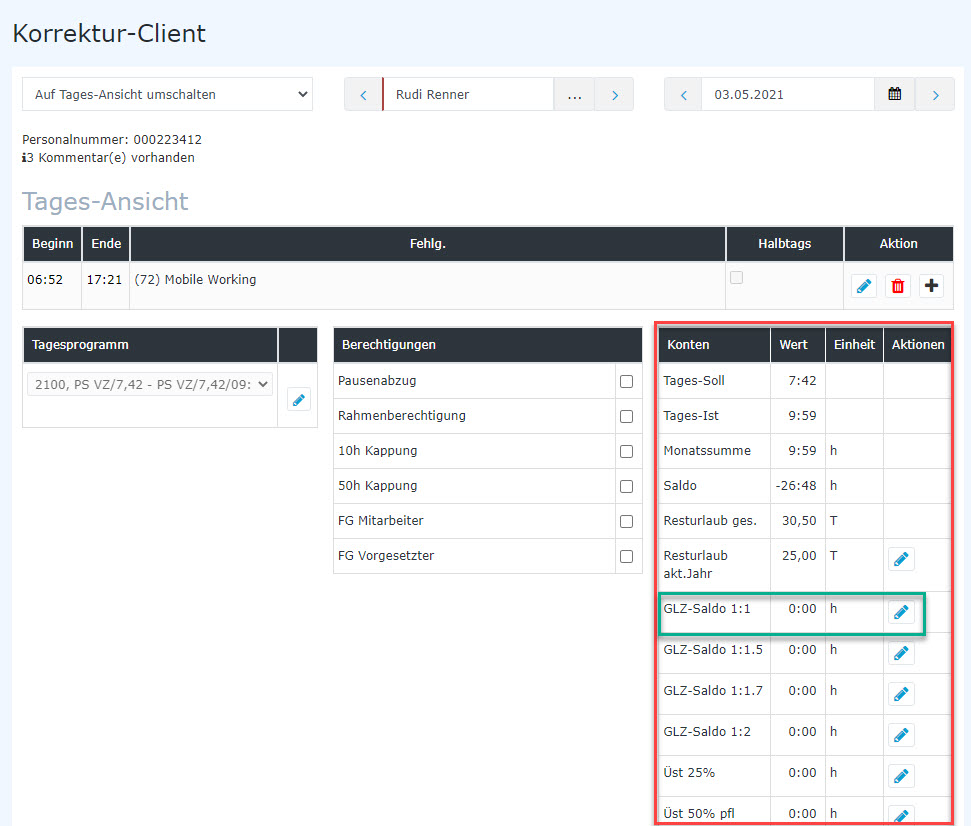Click the Rudi Renner name field
971x826 pixels.
[468, 95]
